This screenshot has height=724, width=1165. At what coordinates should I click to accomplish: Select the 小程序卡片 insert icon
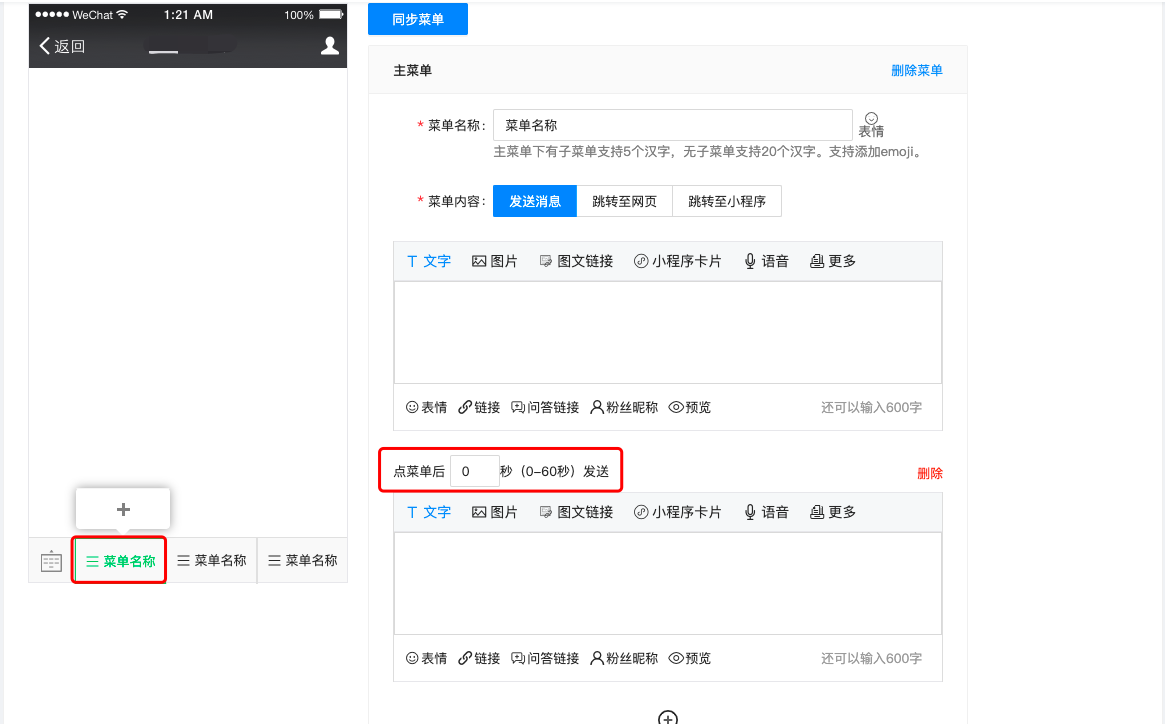point(678,261)
